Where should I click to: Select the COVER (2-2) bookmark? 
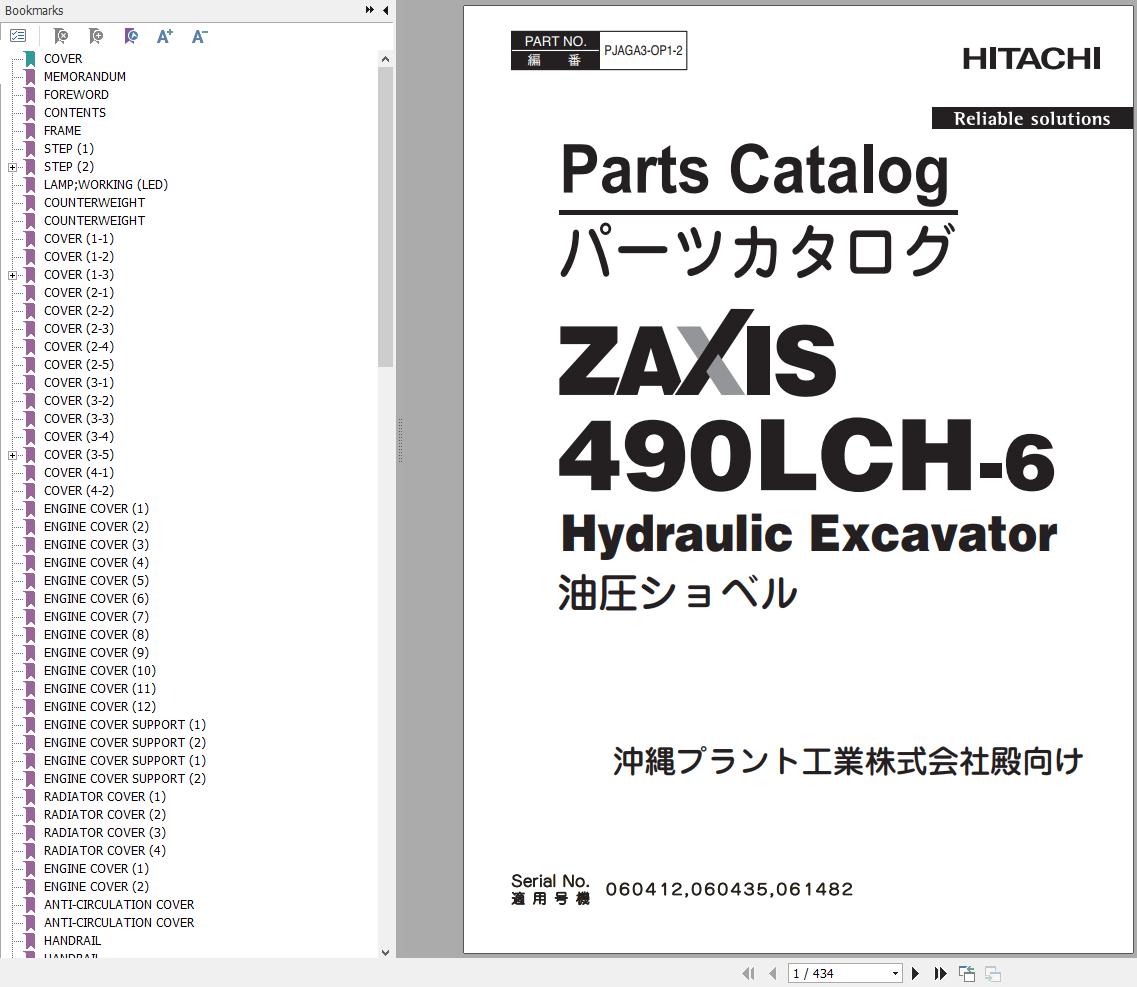pos(79,310)
